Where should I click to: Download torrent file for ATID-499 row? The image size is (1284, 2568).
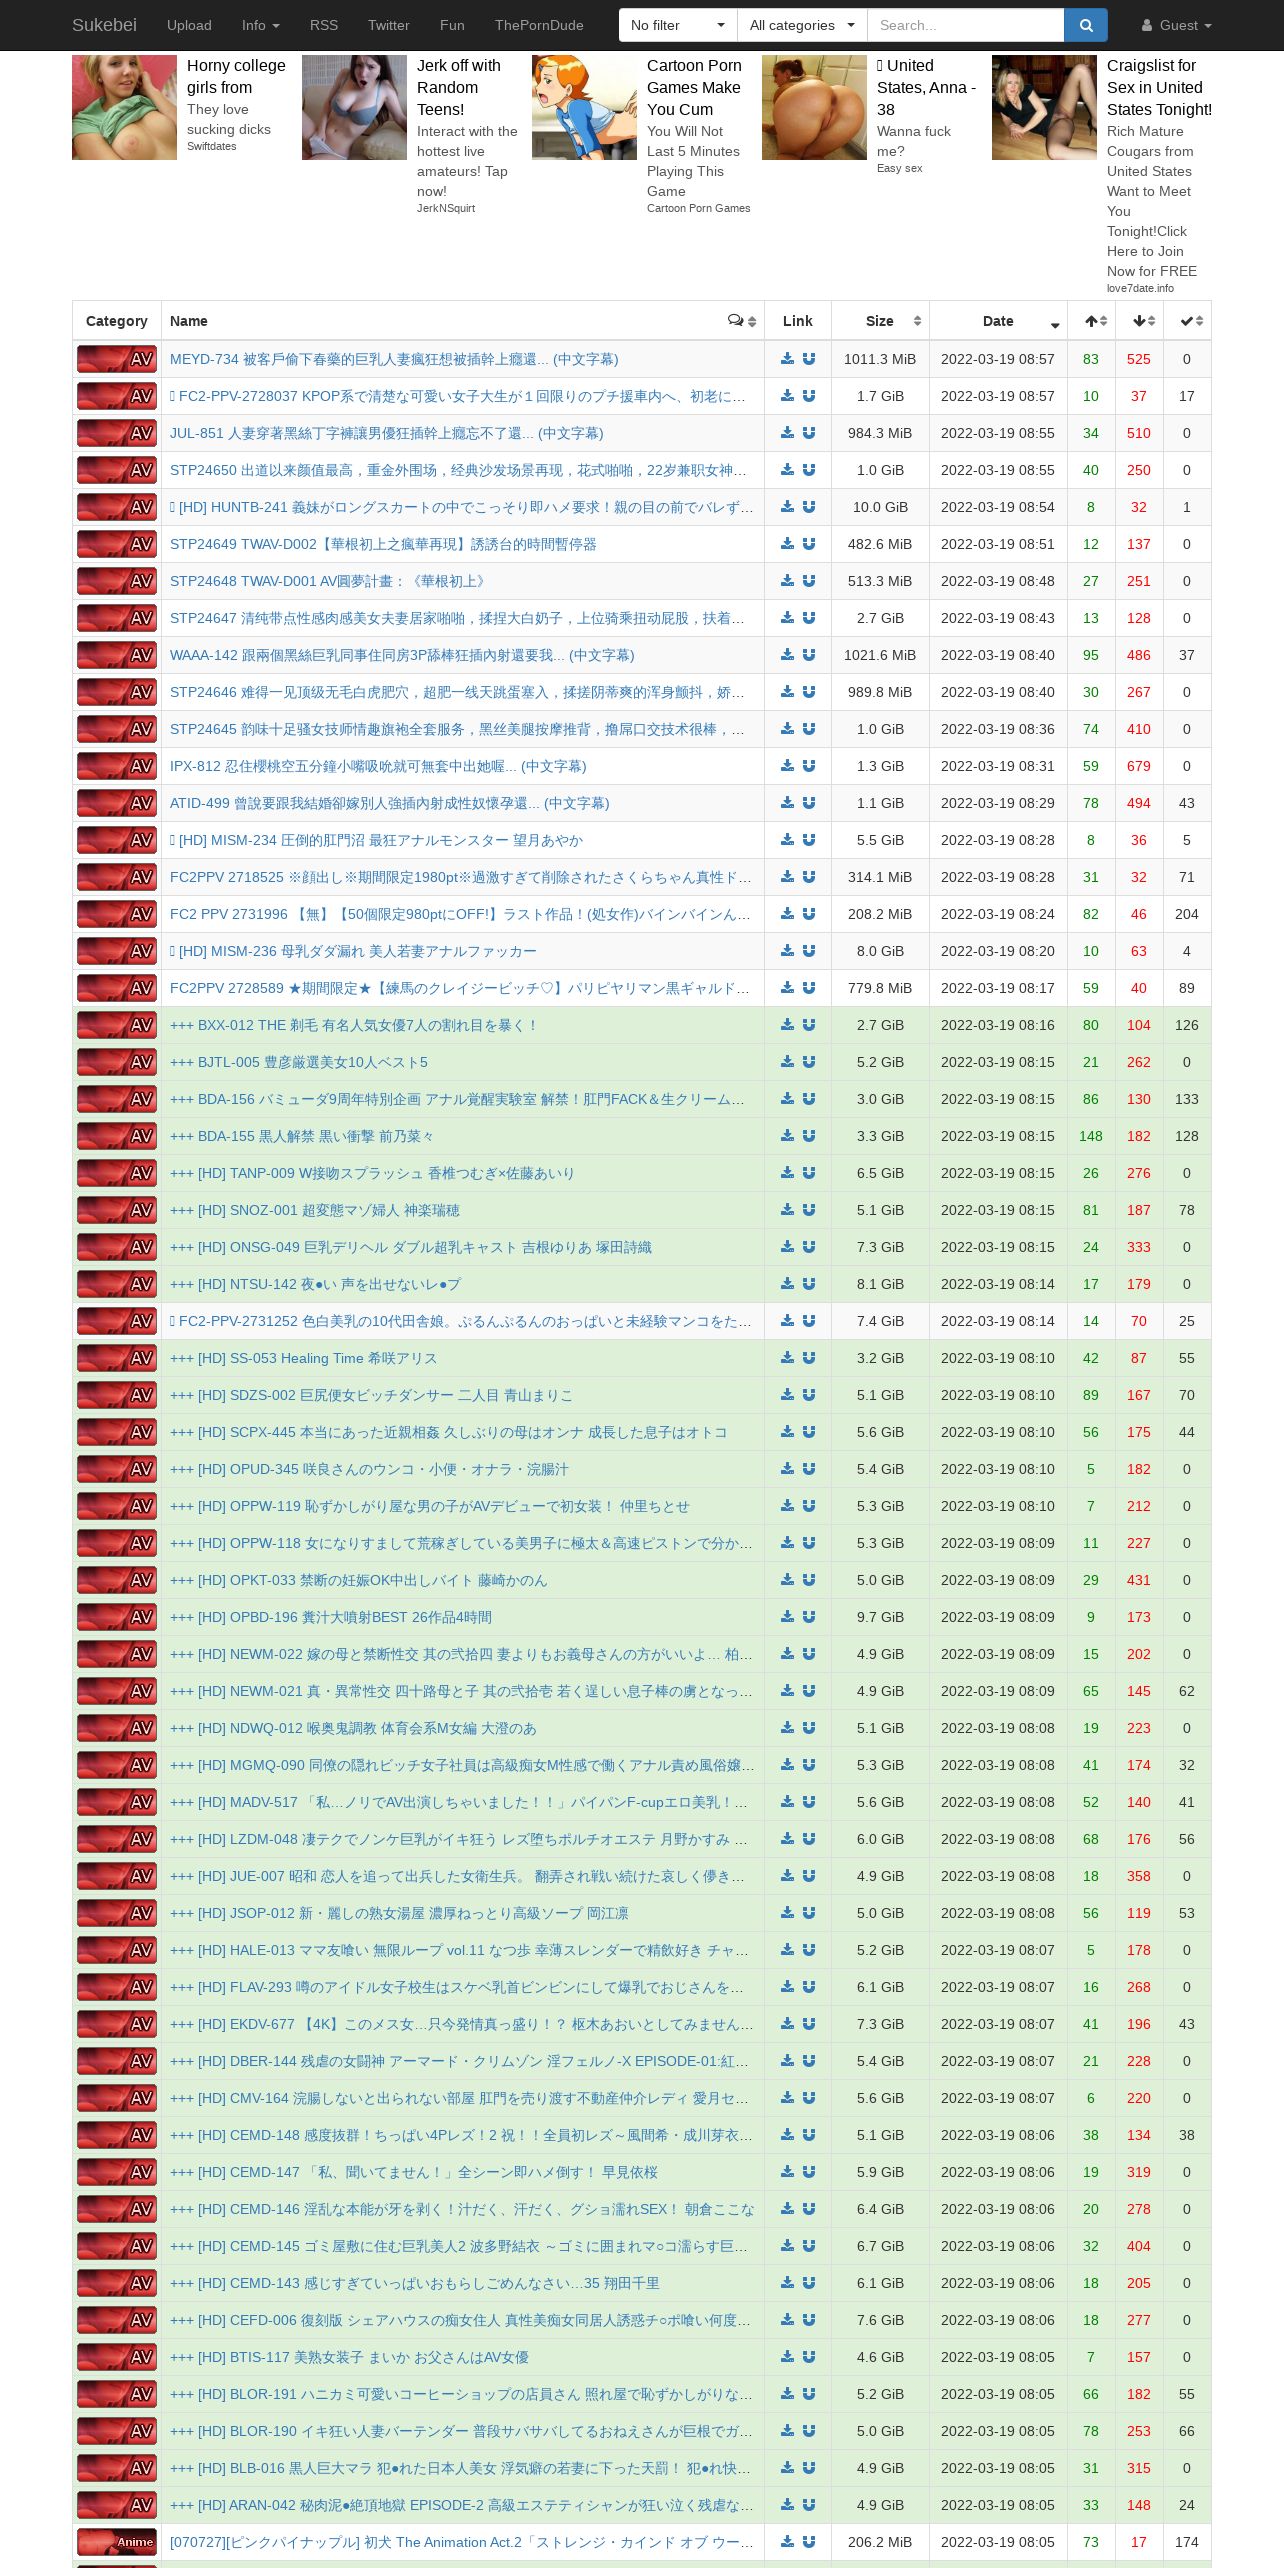pyautogui.click(x=788, y=803)
